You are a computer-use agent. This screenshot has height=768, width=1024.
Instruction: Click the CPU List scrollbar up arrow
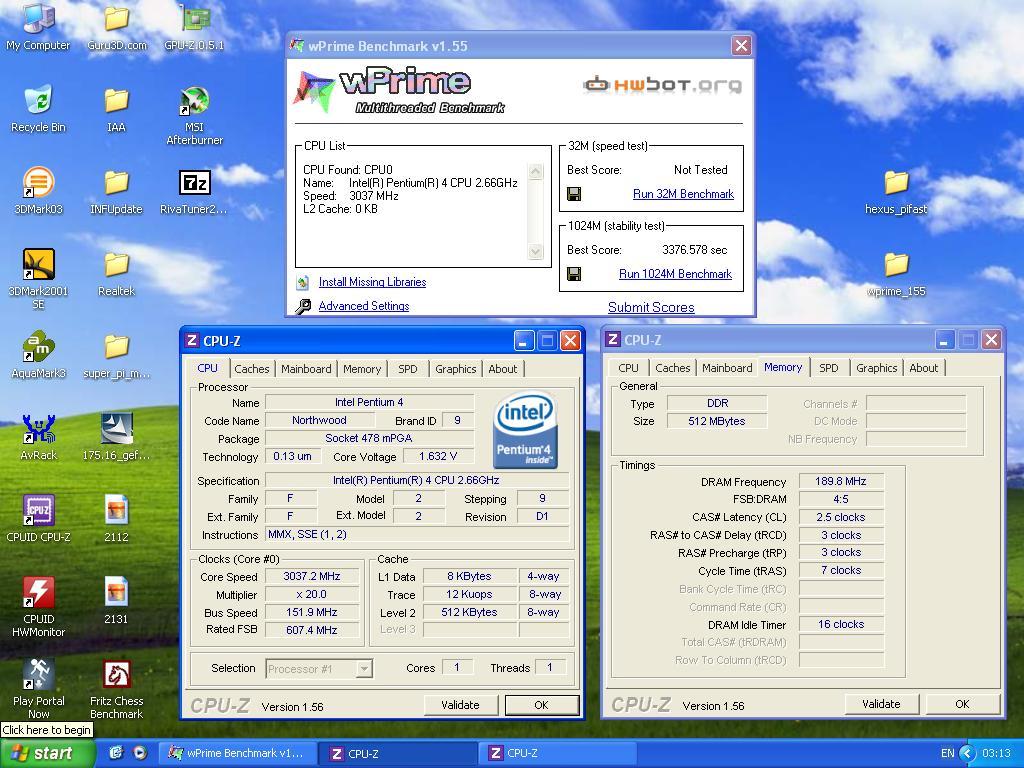pyautogui.click(x=536, y=172)
